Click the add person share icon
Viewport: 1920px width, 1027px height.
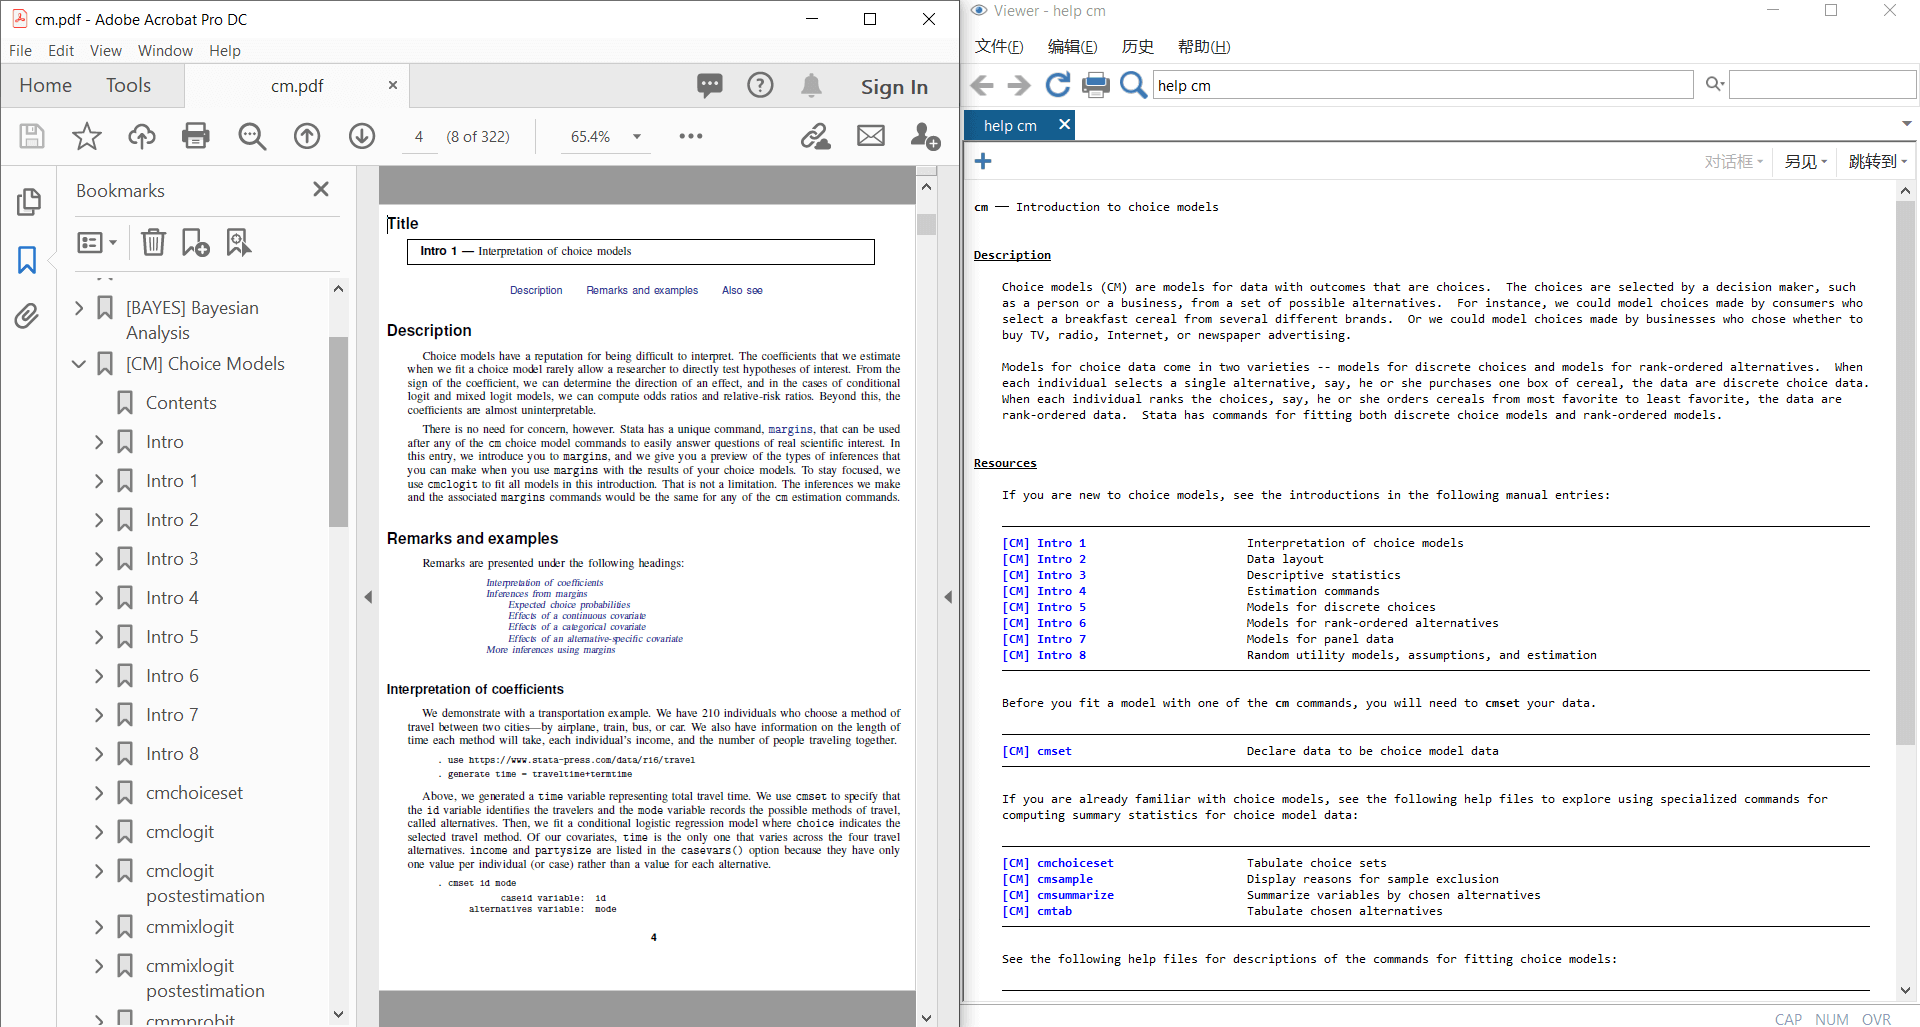click(926, 136)
